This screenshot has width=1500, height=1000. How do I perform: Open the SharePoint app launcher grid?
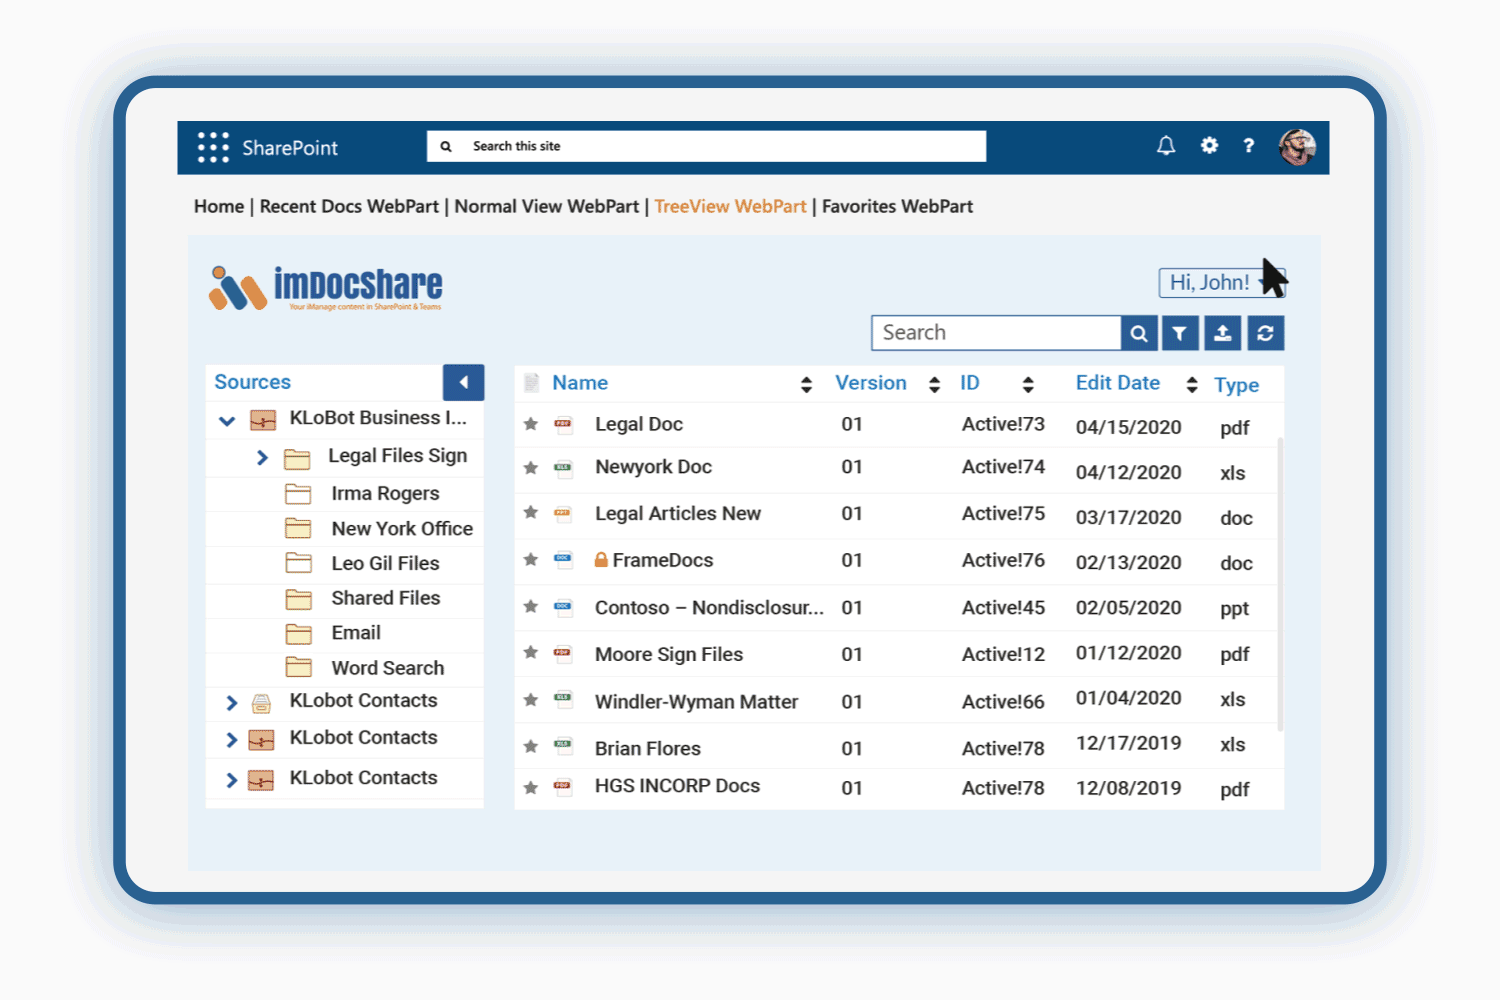coord(213,147)
